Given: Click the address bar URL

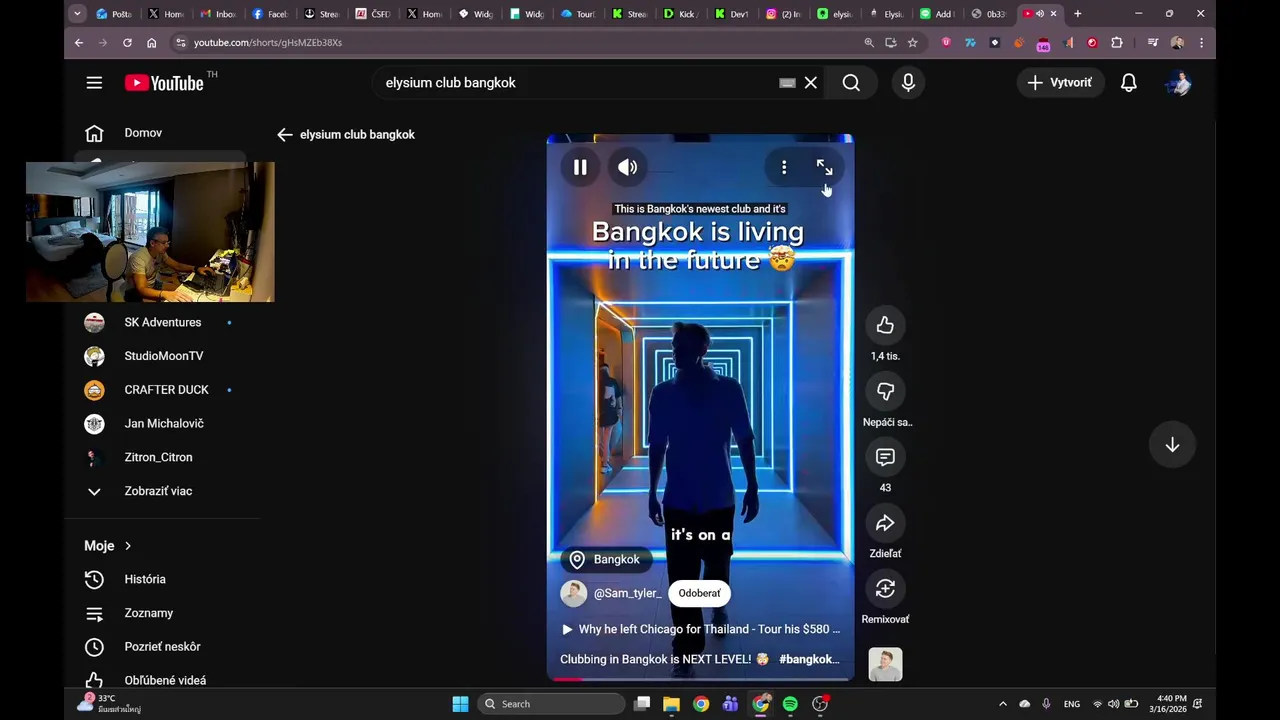Looking at the screenshot, I should click(268, 43).
